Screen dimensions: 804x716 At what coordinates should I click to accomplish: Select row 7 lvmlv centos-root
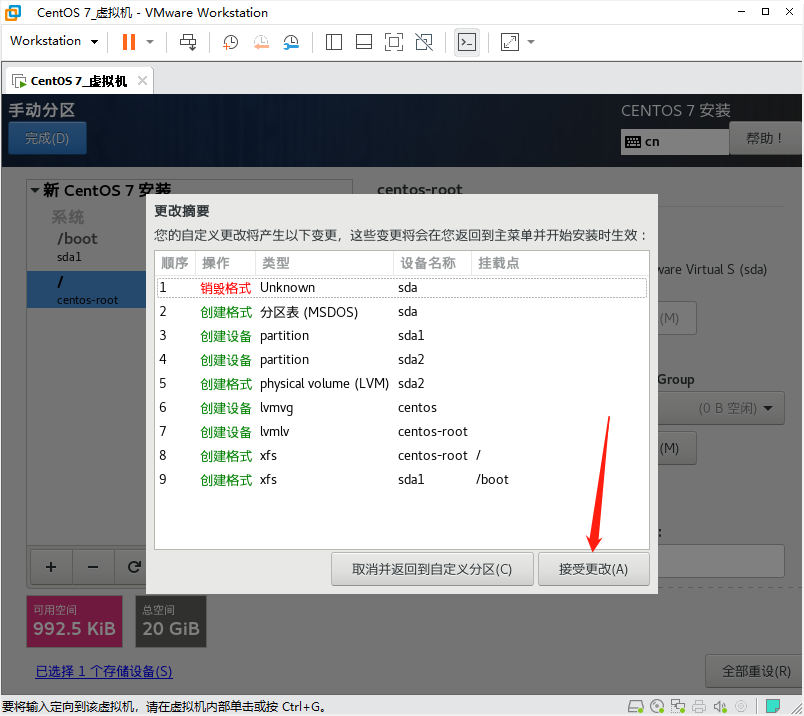click(401, 432)
